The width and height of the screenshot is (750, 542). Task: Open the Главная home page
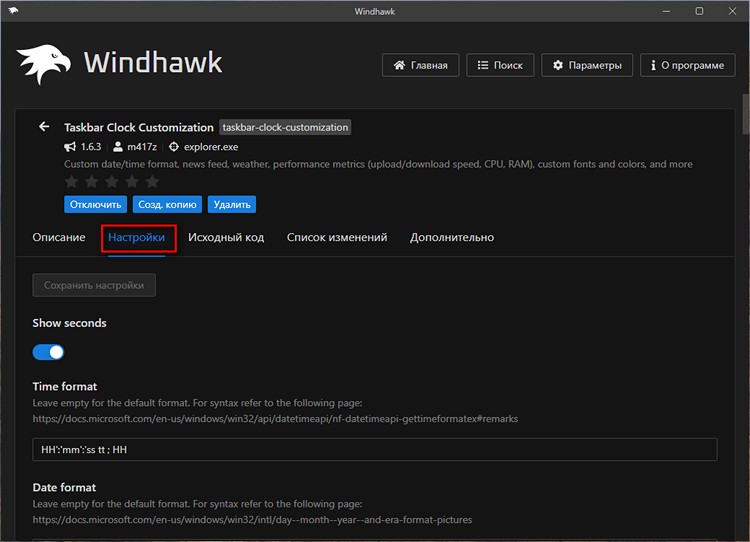pyautogui.click(x=420, y=65)
